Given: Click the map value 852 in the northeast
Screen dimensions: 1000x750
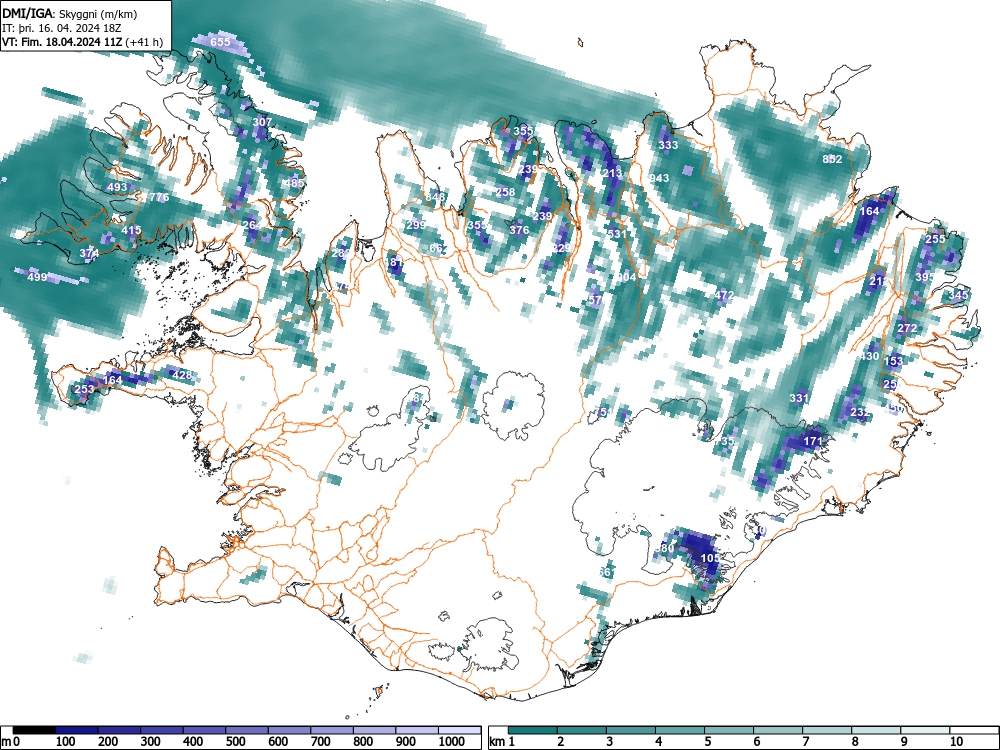Looking at the screenshot, I should pyautogui.click(x=832, y=159).
